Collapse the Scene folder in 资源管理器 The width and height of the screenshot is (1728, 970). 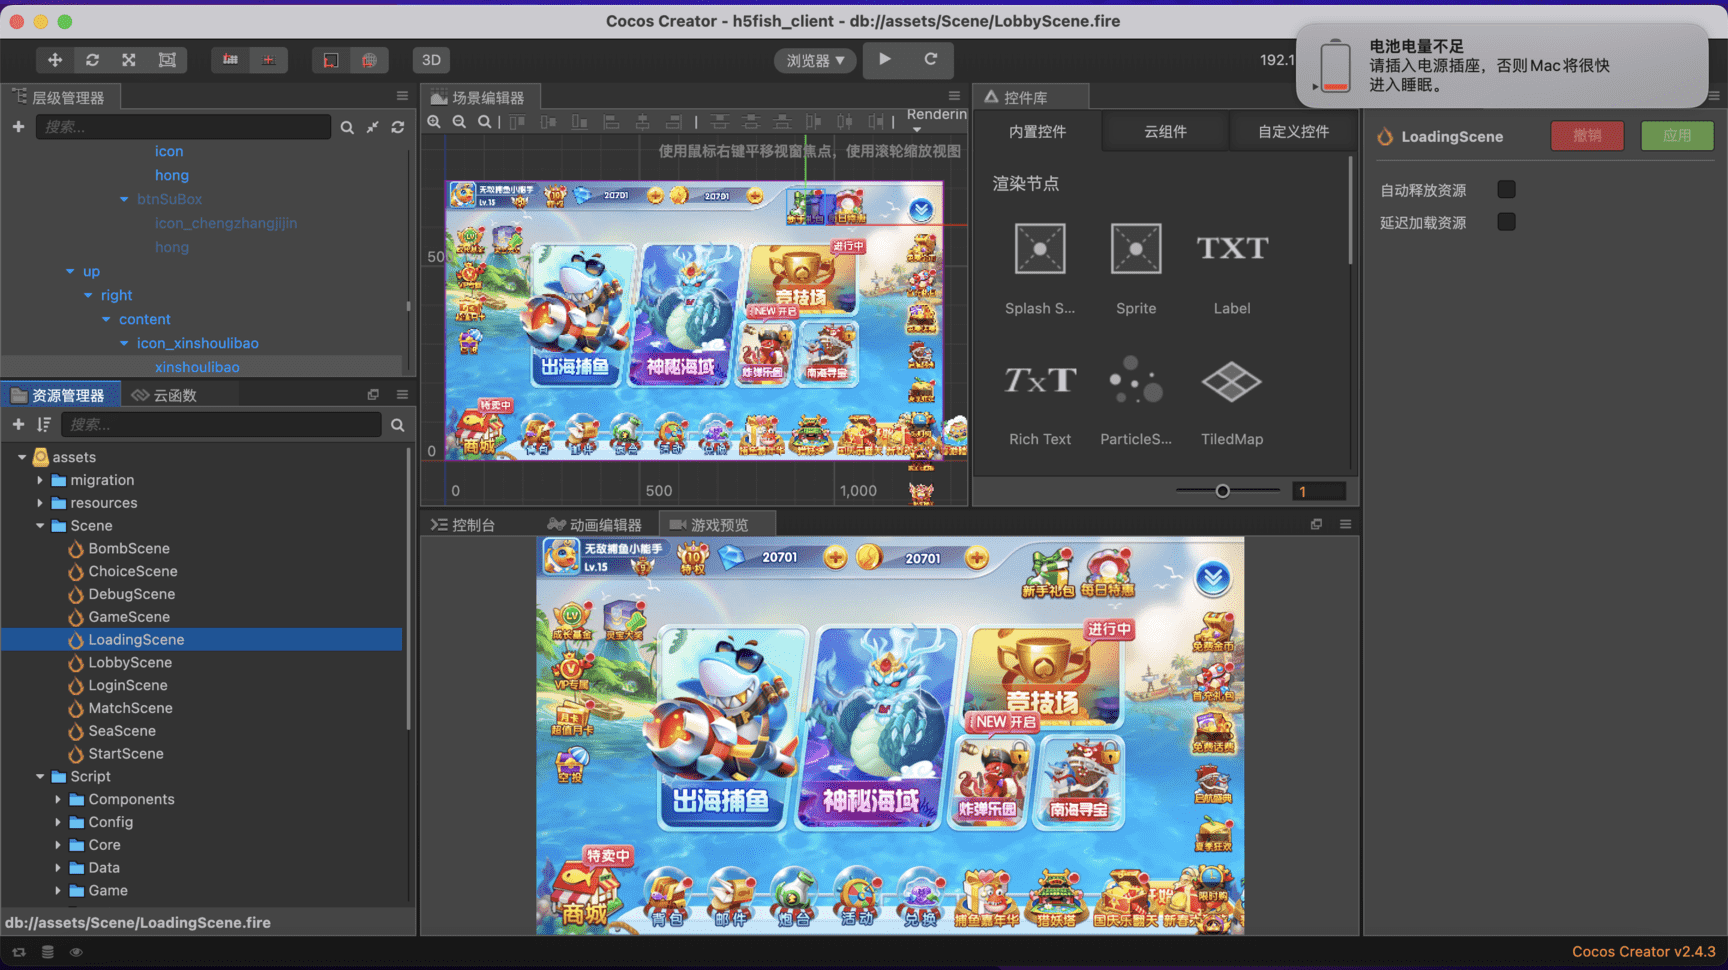41,525
